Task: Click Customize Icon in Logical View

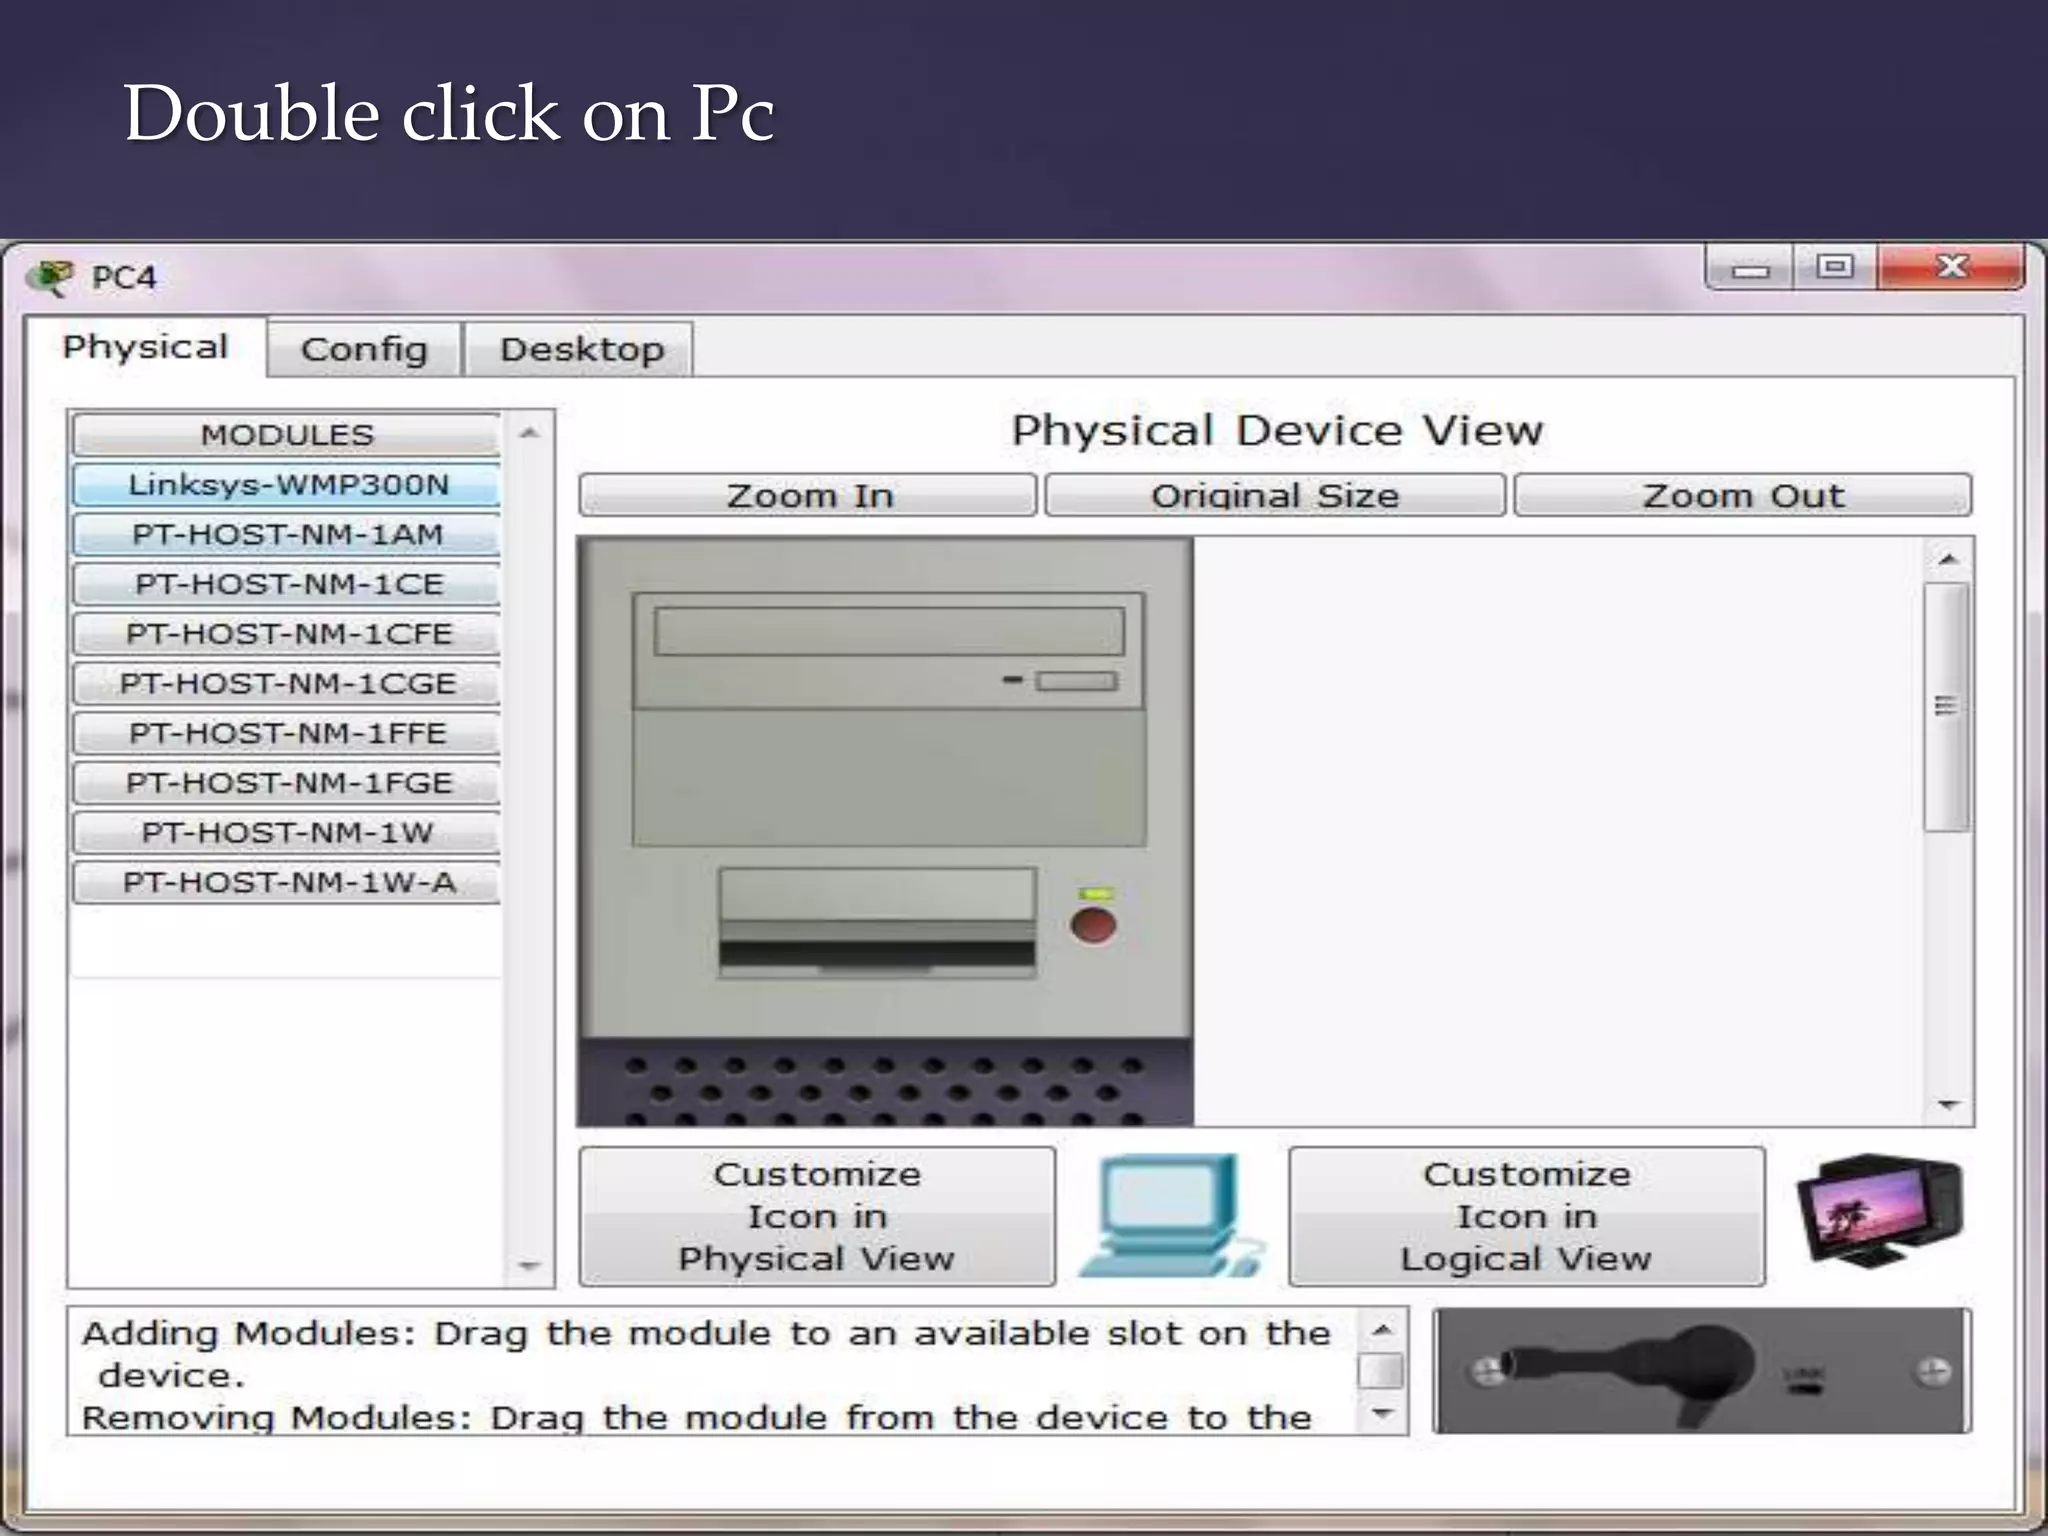Action: tap(1526, 1216)
